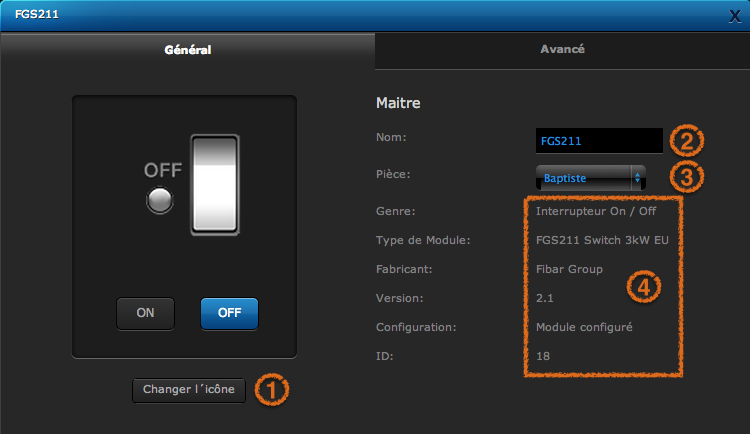Click the orange circled number 1 marker
The width and height of the screenshot is (750, 434).
point(272,389)
